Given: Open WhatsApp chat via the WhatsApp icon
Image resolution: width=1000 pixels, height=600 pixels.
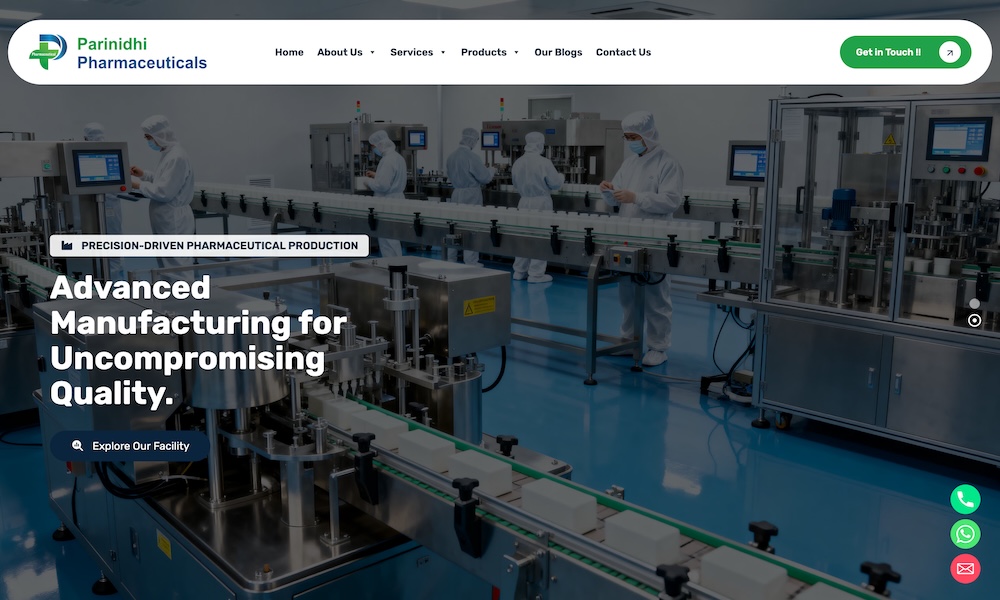Looking at the screenshot, I should point(964,533).
